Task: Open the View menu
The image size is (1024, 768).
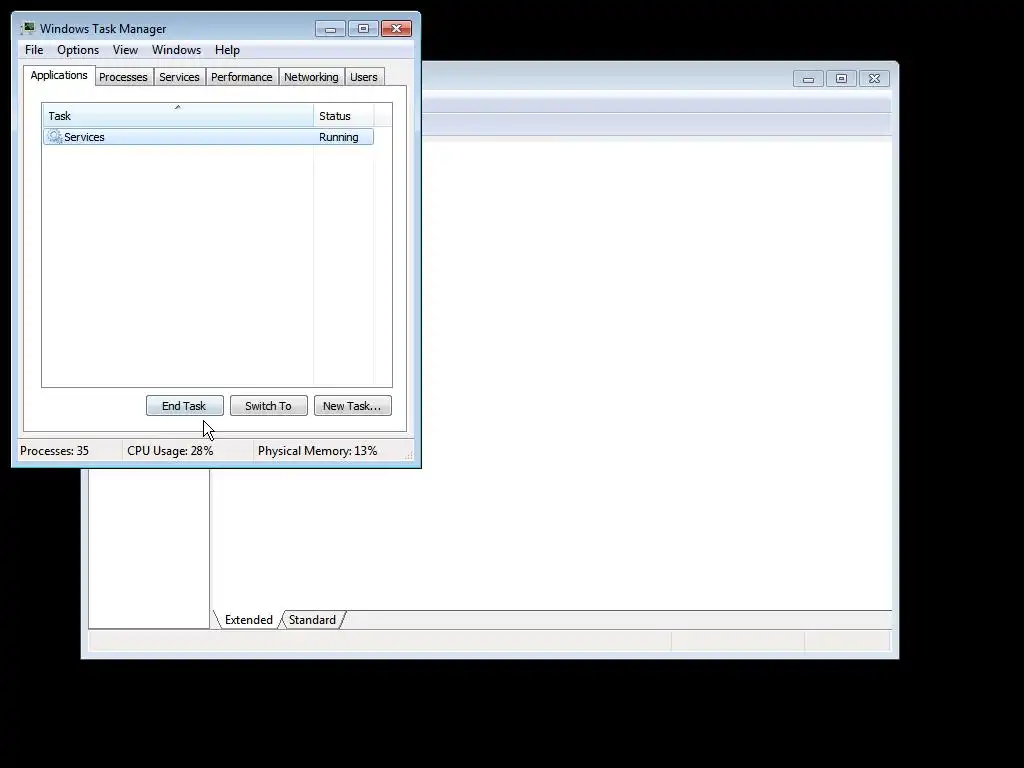Action: click(125, 50)
